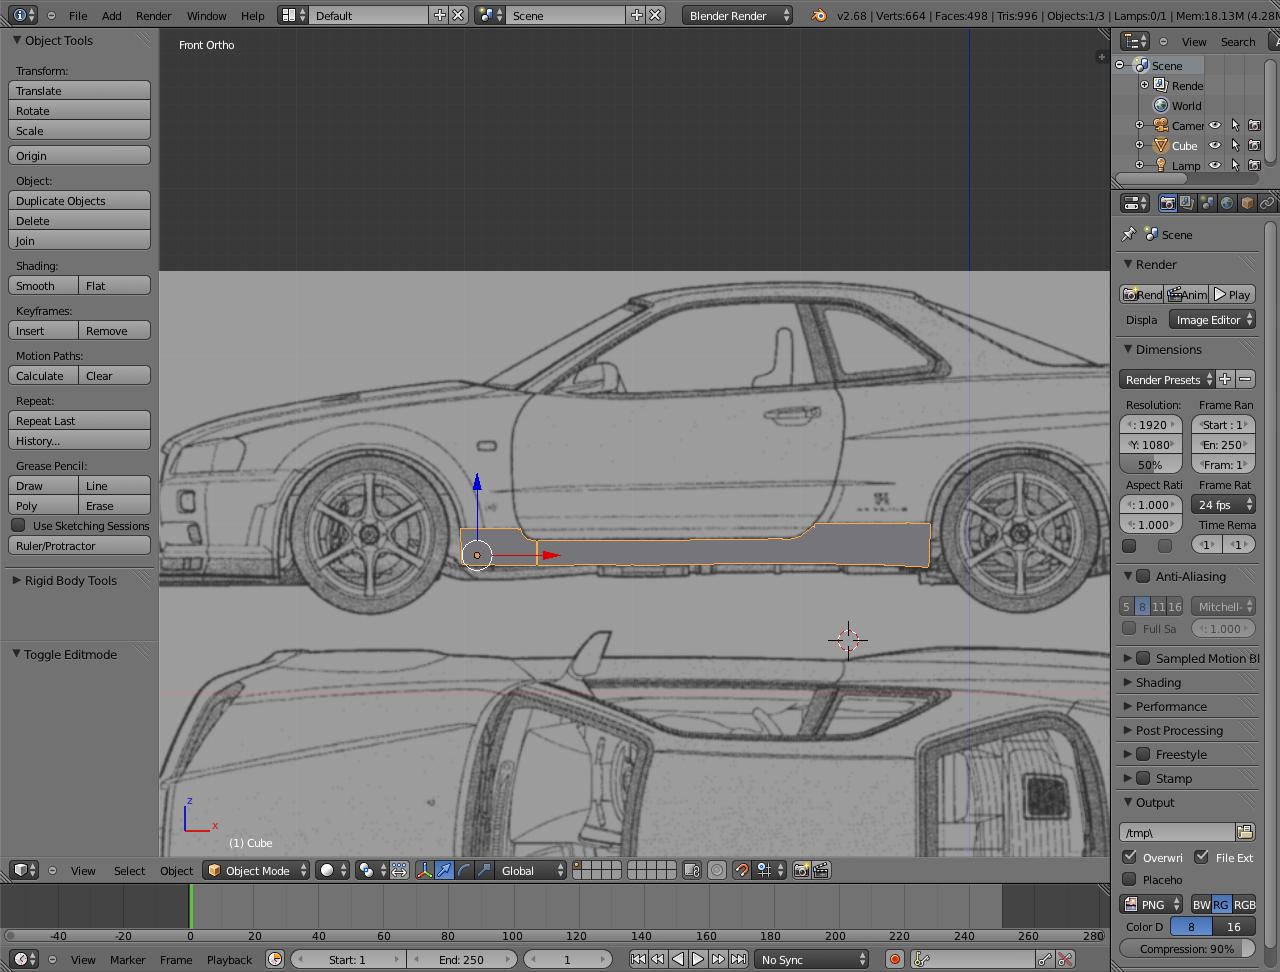1280x972 pixels.
Task: Click the Duplicate Objects button
Action: [x=80, y=201]
